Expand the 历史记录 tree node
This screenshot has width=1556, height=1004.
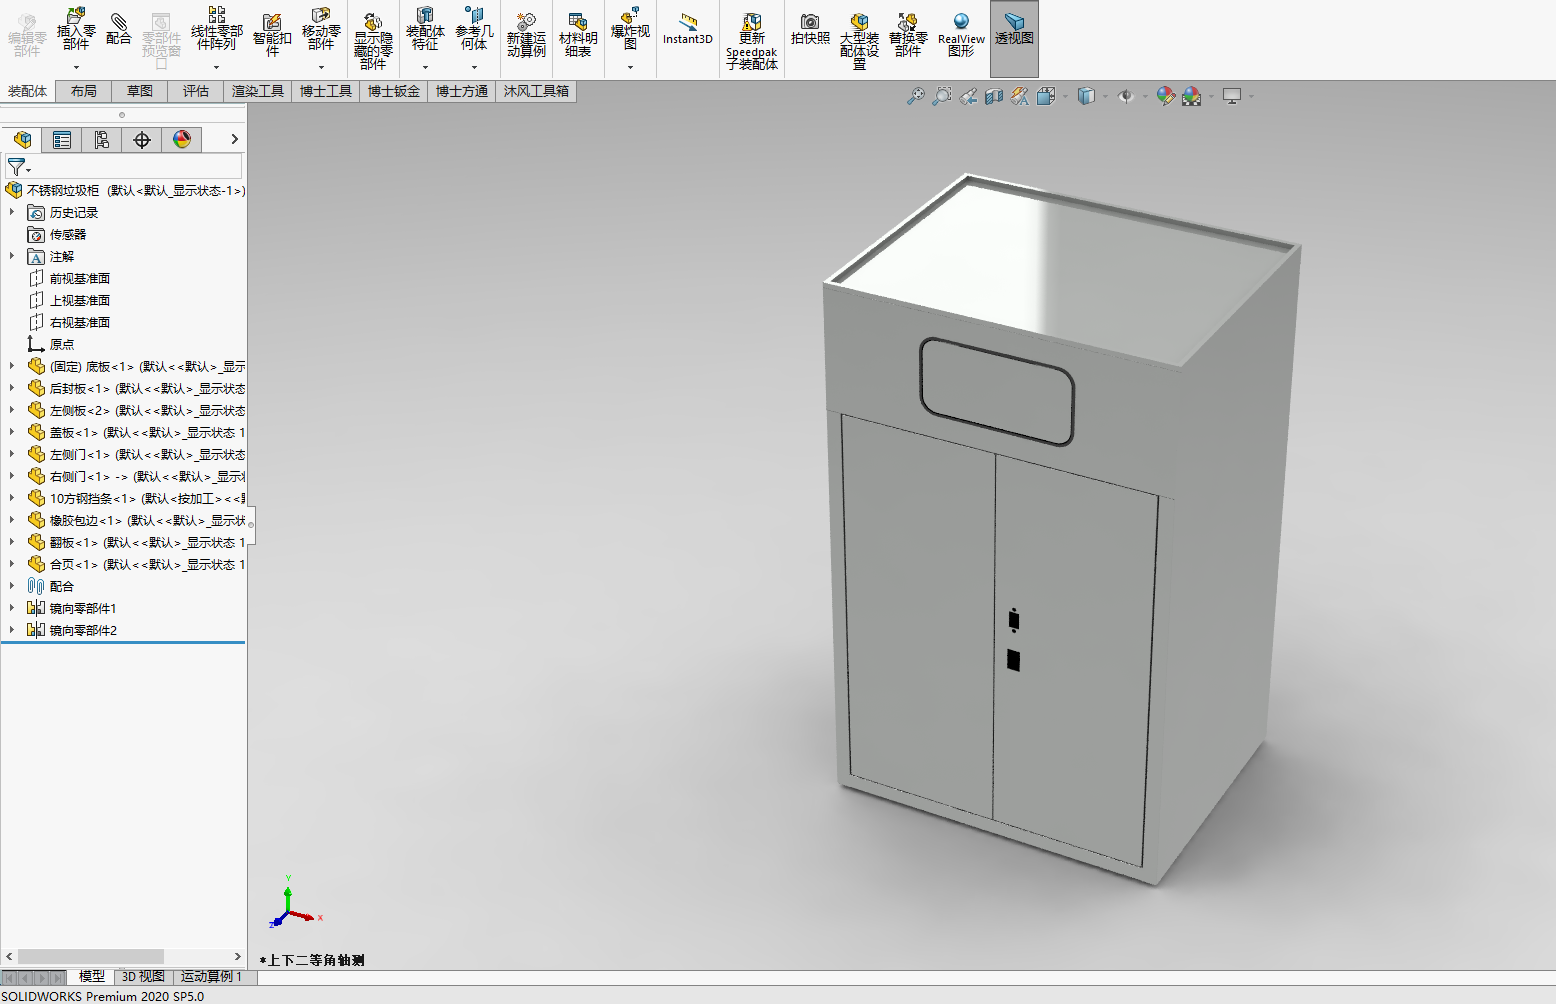12,212
